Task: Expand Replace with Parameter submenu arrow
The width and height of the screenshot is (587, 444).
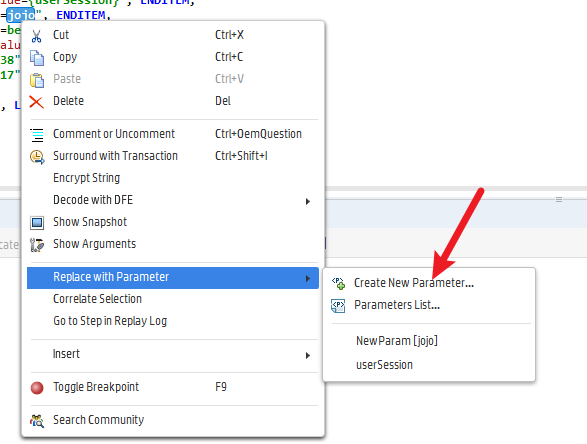Action: pos(308,279)
